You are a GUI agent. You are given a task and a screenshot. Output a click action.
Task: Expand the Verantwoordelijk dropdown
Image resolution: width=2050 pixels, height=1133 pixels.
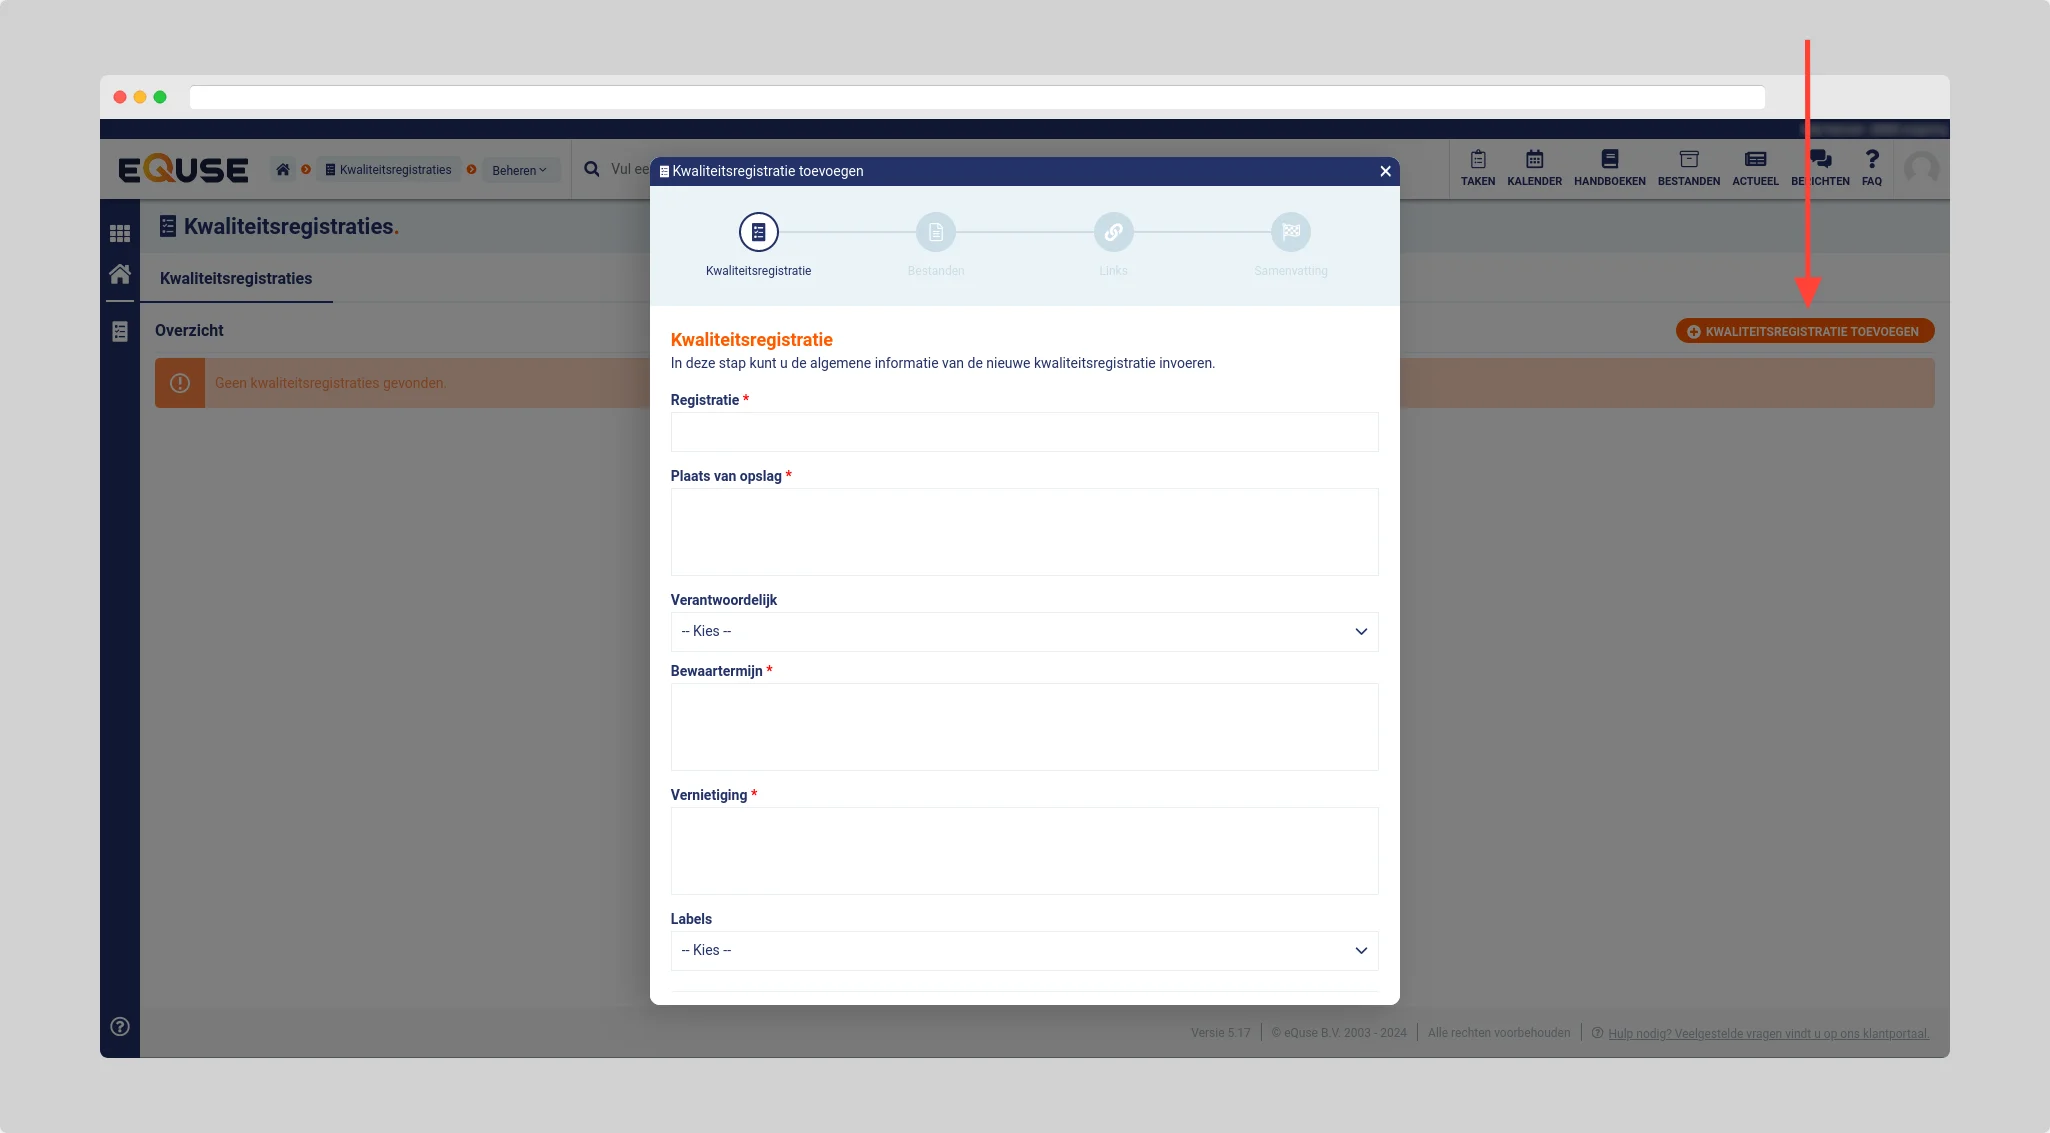(x=1024, y=631)
